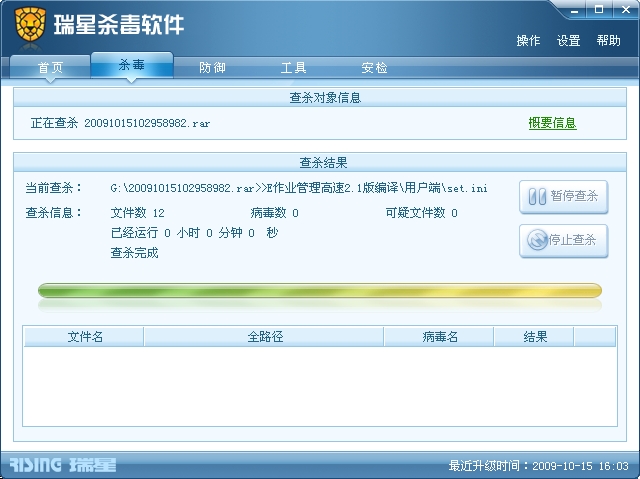Minimize the Rising antivirus window
Image resolution: width=640 pixels, height=479 pixels.
pos(575,10)
